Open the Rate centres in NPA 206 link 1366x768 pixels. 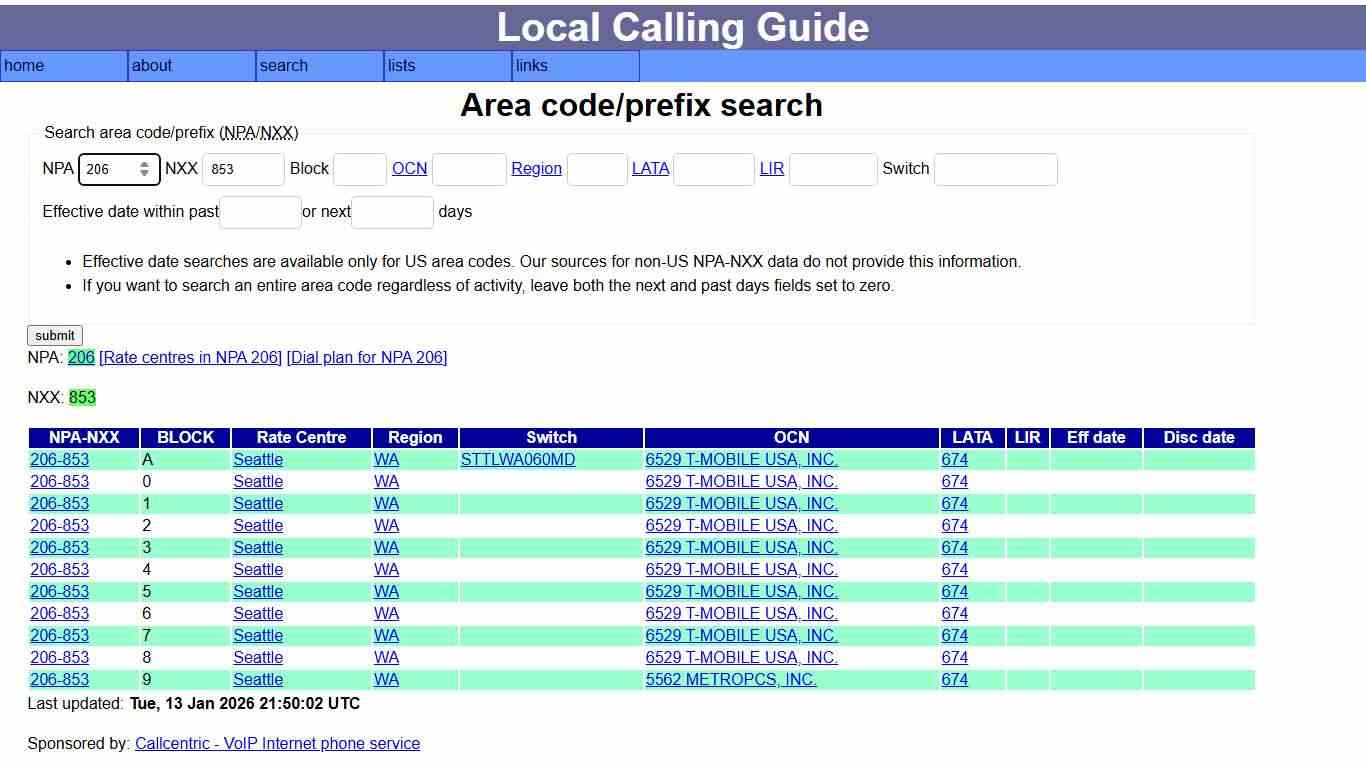click(x=192, y=357)
